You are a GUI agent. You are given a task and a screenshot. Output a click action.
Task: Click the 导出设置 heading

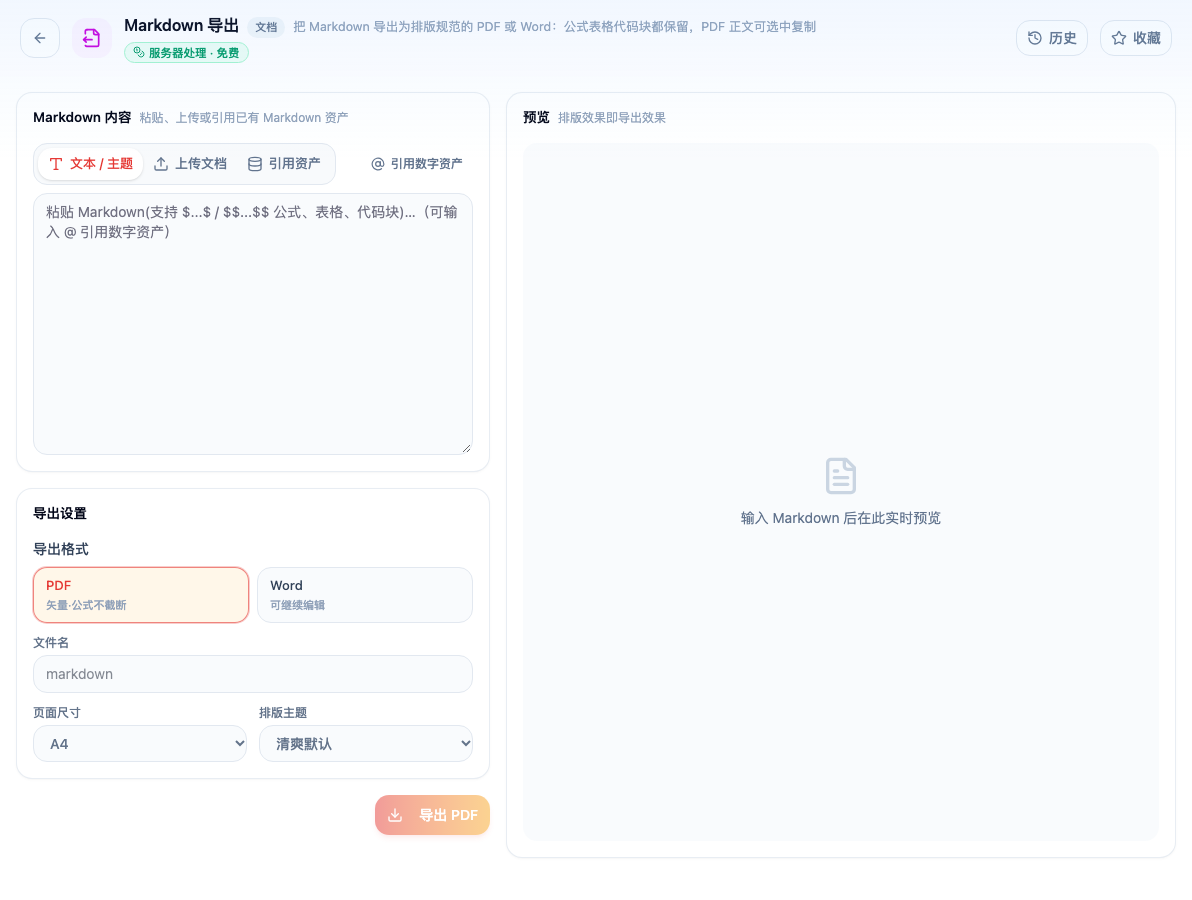point(60,514)
